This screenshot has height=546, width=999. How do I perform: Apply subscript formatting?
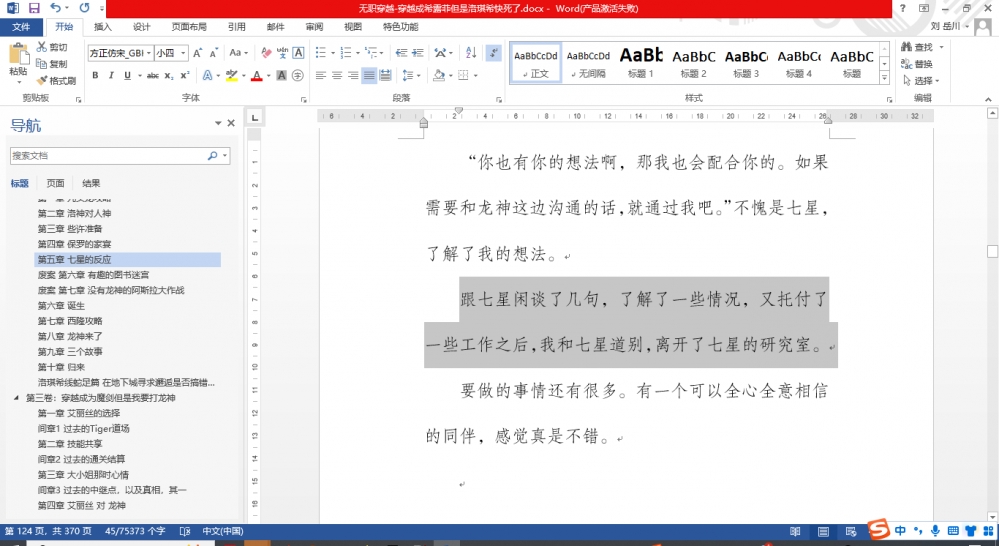169,75
